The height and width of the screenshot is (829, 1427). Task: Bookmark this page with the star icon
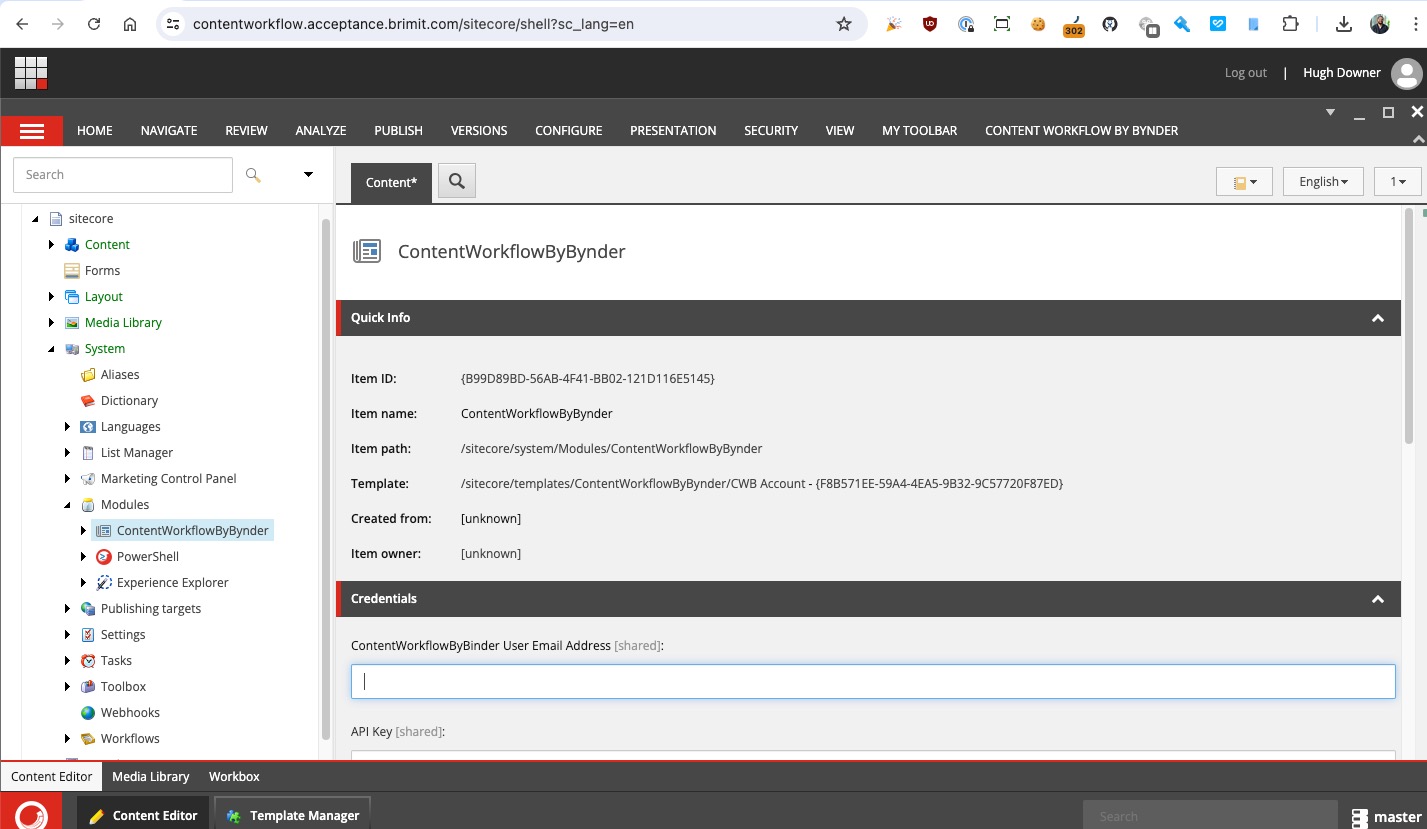click(x=844, y=24)
